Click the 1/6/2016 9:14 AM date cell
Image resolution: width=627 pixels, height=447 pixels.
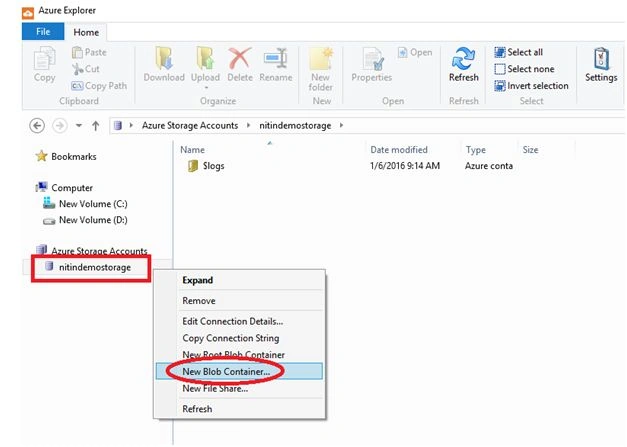405,166
